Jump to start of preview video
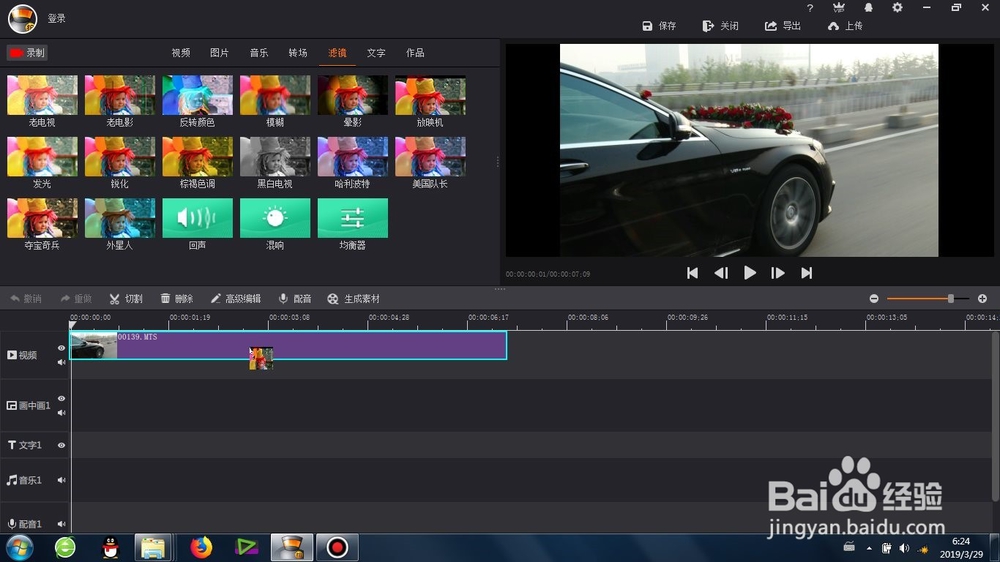 [692, 273]
